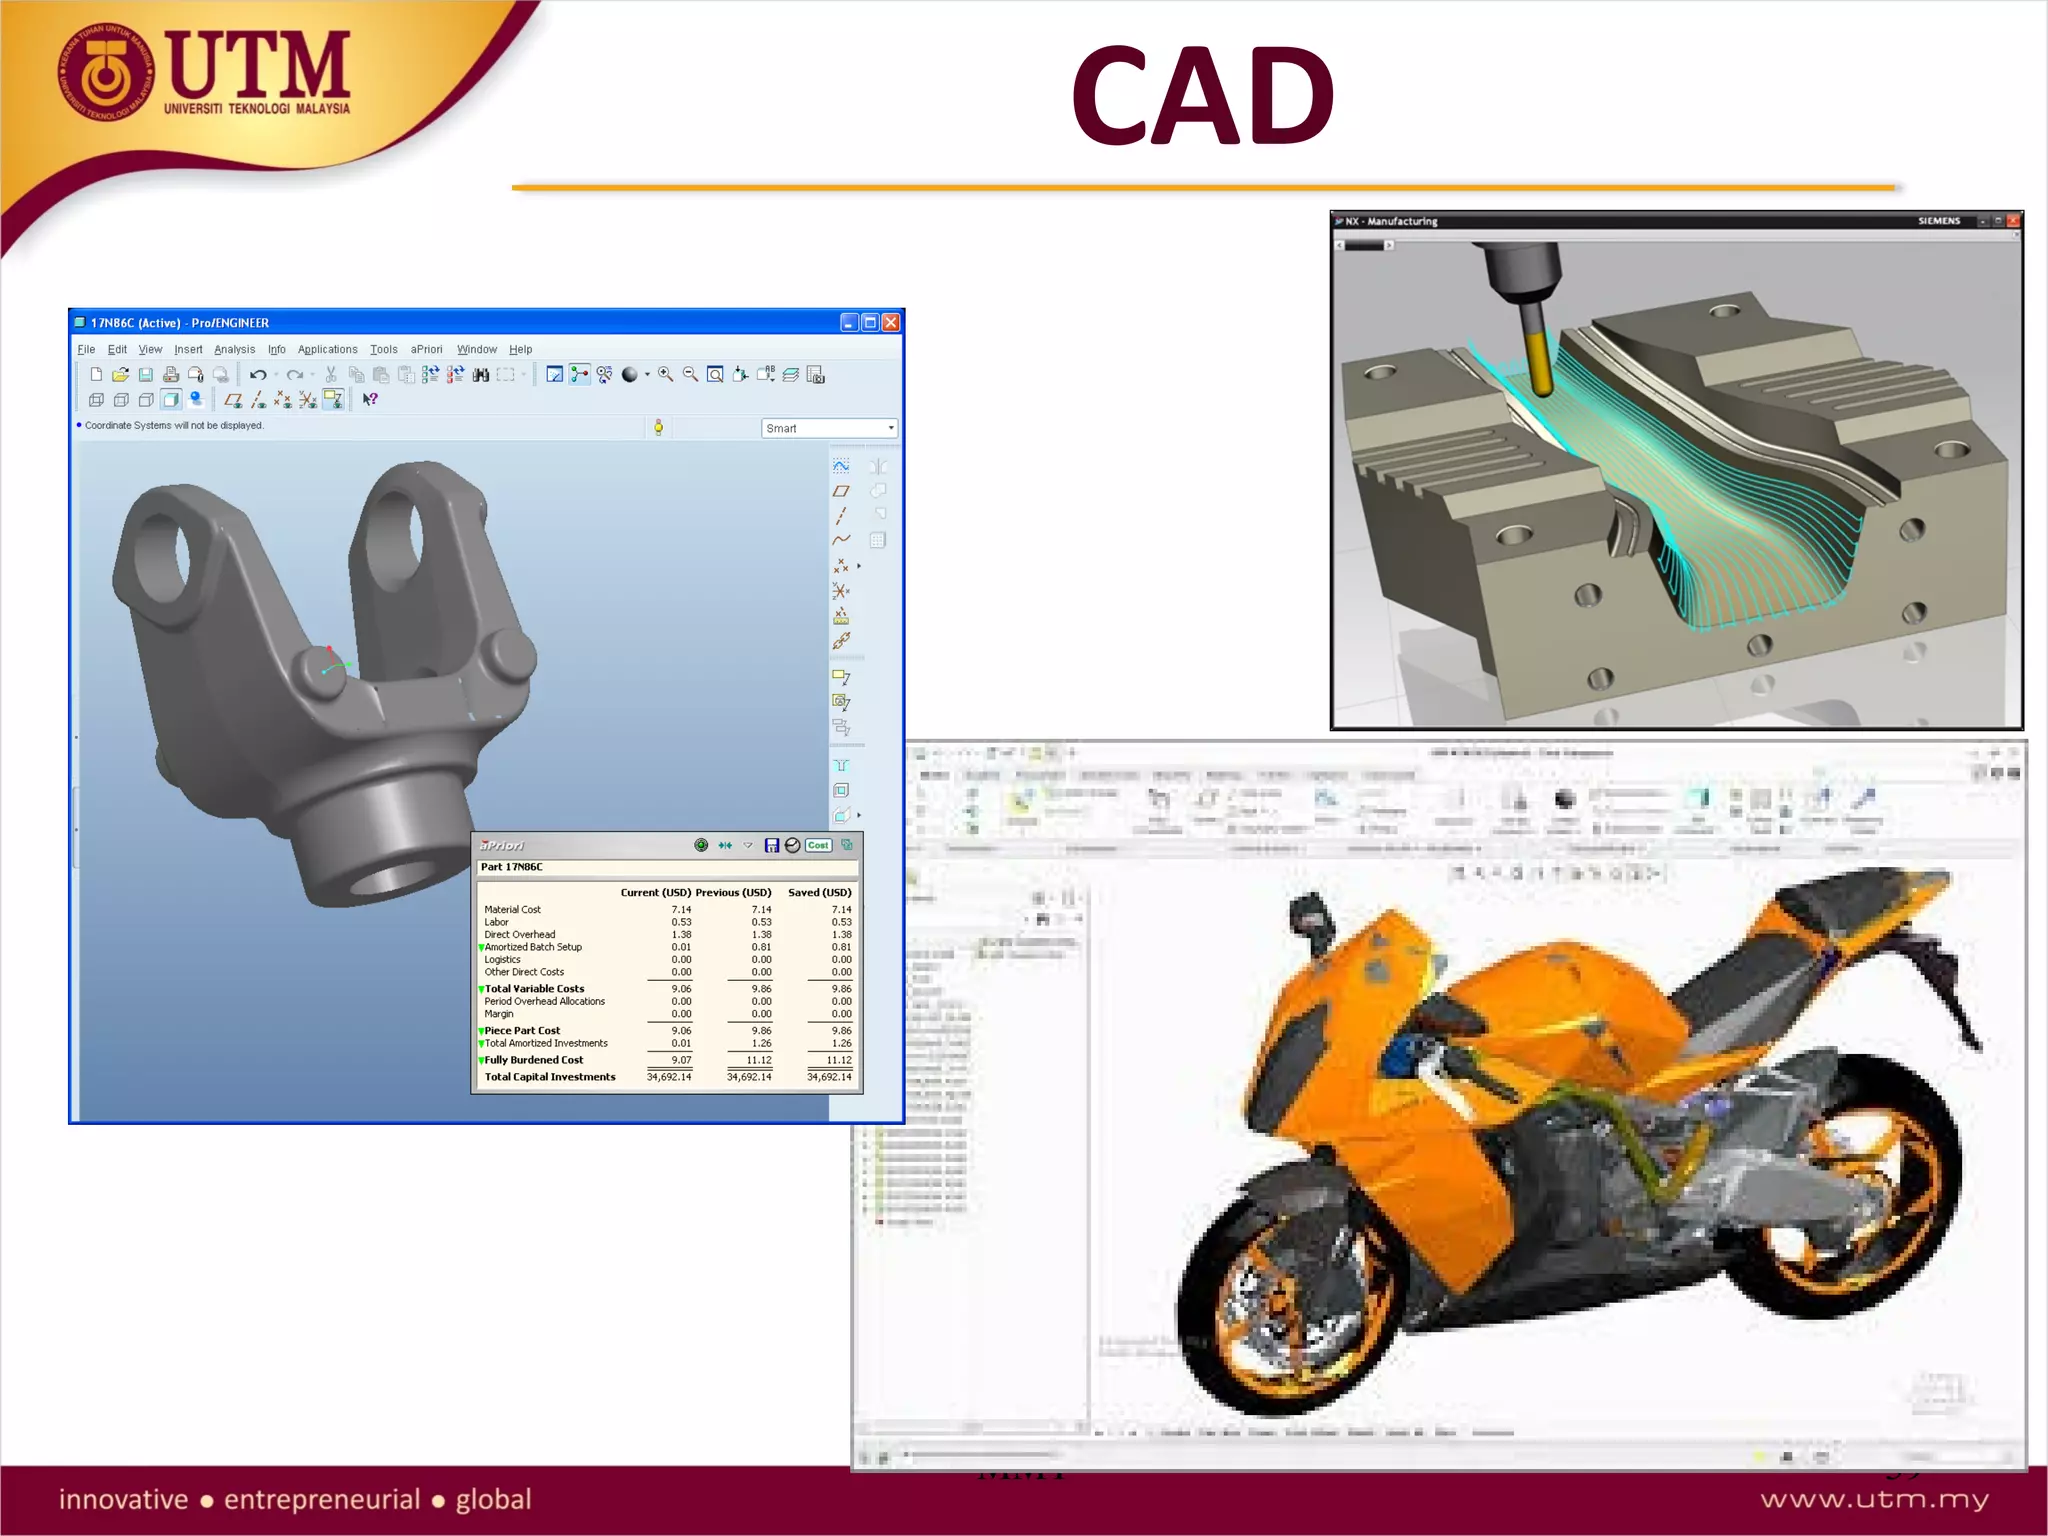2048x1536 pixels.
Task: Click the New file icon in Pro/ENGINEER
Action: pos(96,375)
